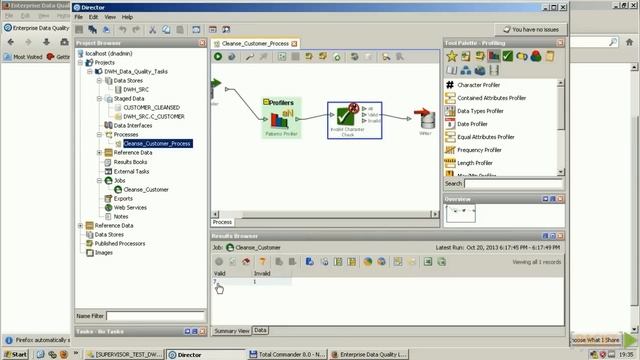The width and height of the screenshot is (640, 360).
Task: Open Favorites star in Tool Palette
Action: click(451, 56)
